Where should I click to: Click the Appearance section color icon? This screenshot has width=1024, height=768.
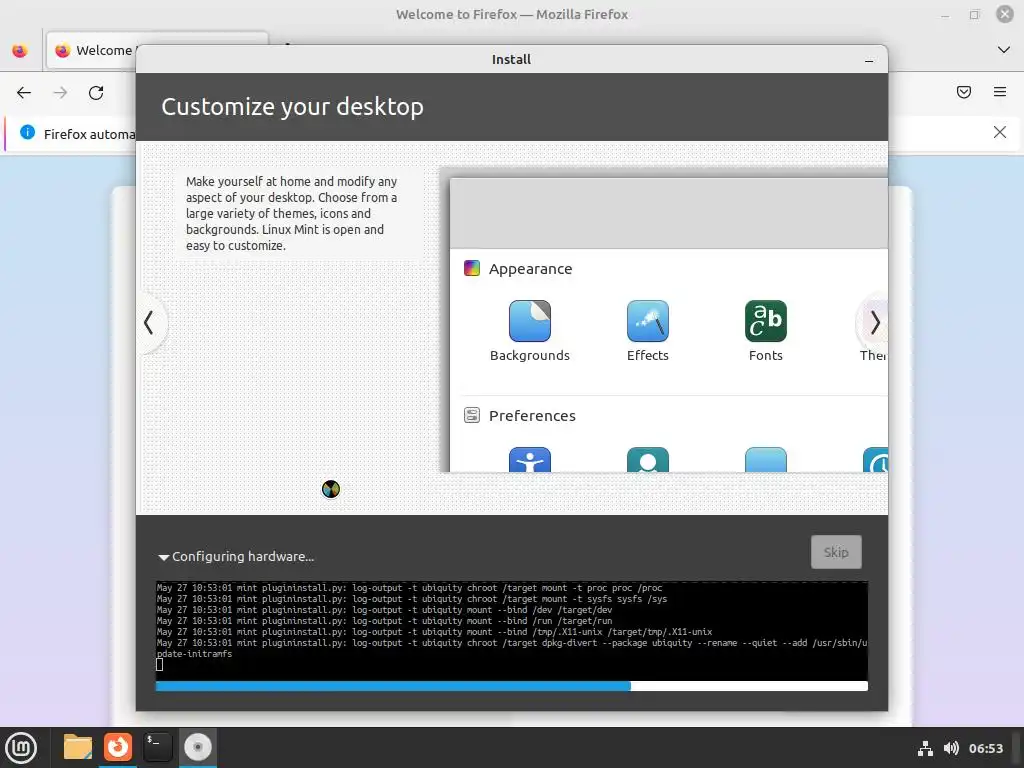point(472,268)
